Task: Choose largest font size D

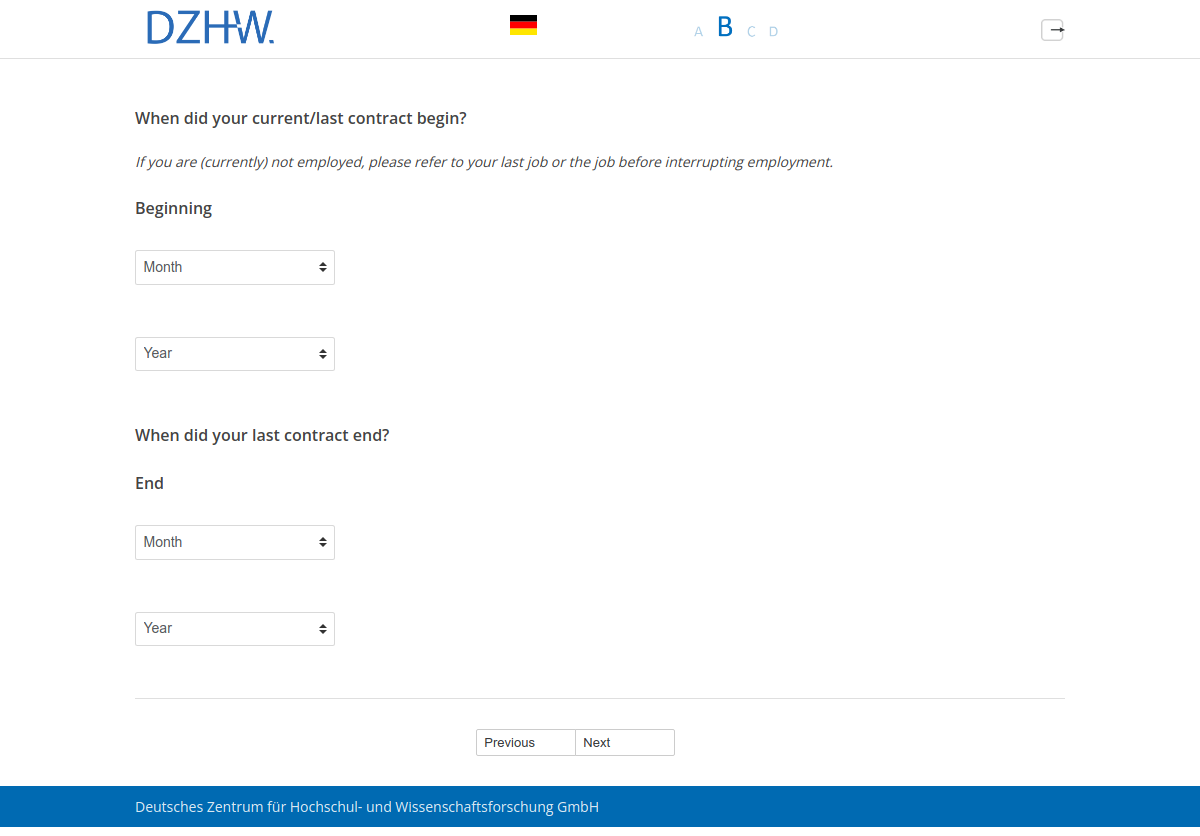Action: [x=773, y=32]
